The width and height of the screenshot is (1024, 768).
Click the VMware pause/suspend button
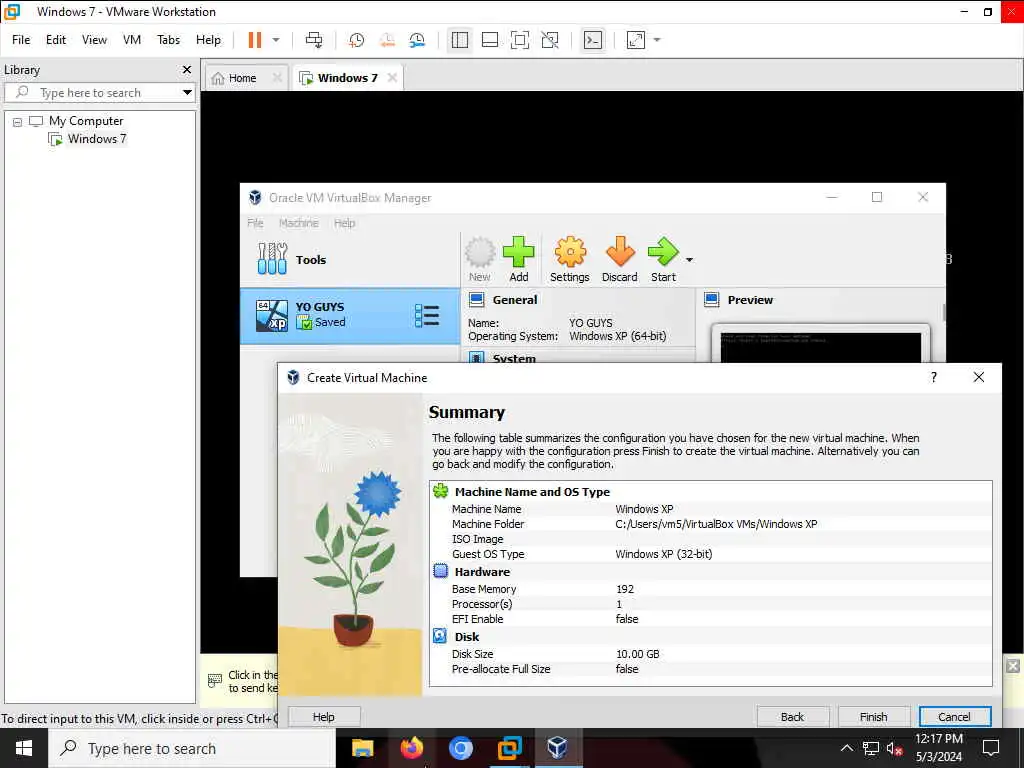(x=255, y=40)
